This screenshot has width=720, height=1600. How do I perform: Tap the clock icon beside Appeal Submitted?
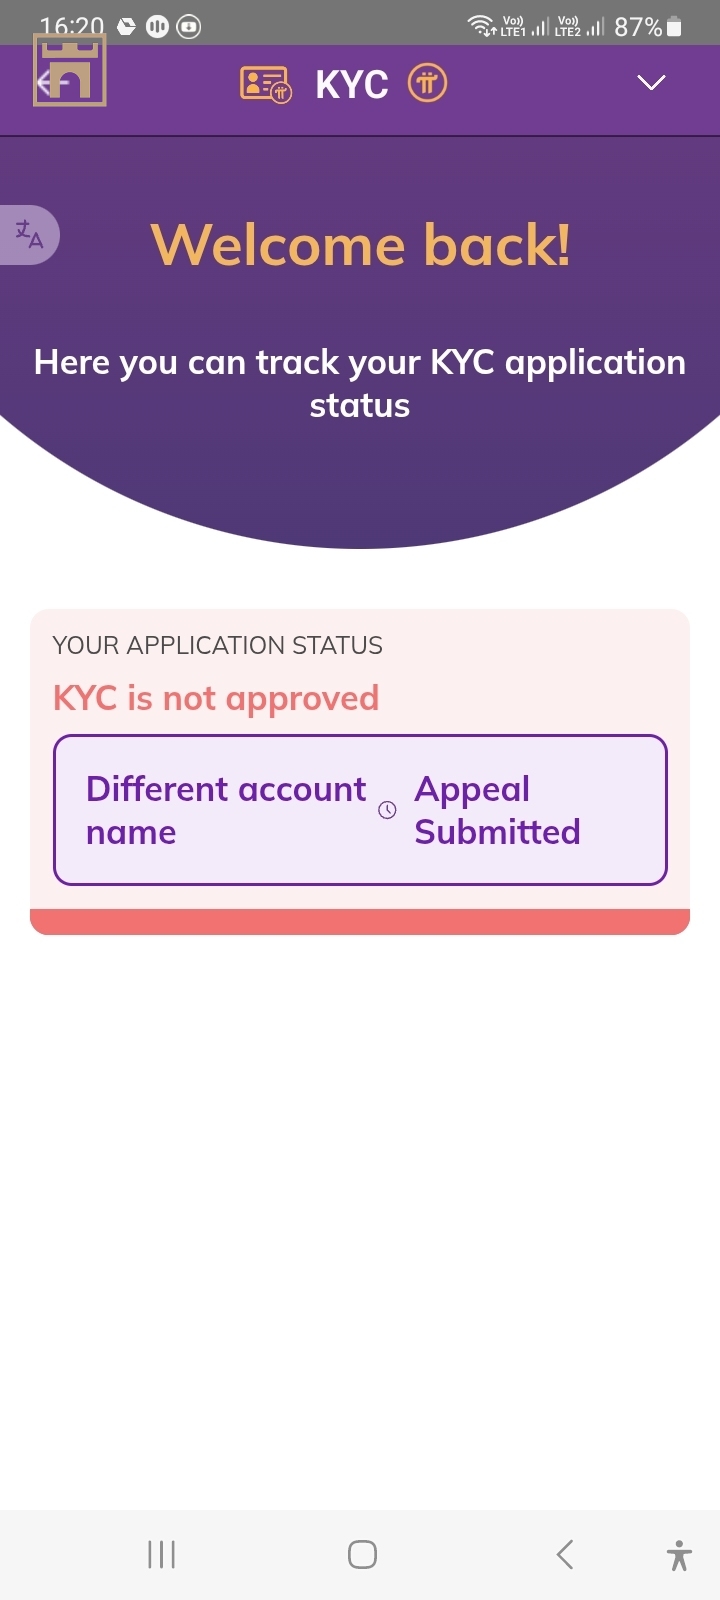[387, 810]
